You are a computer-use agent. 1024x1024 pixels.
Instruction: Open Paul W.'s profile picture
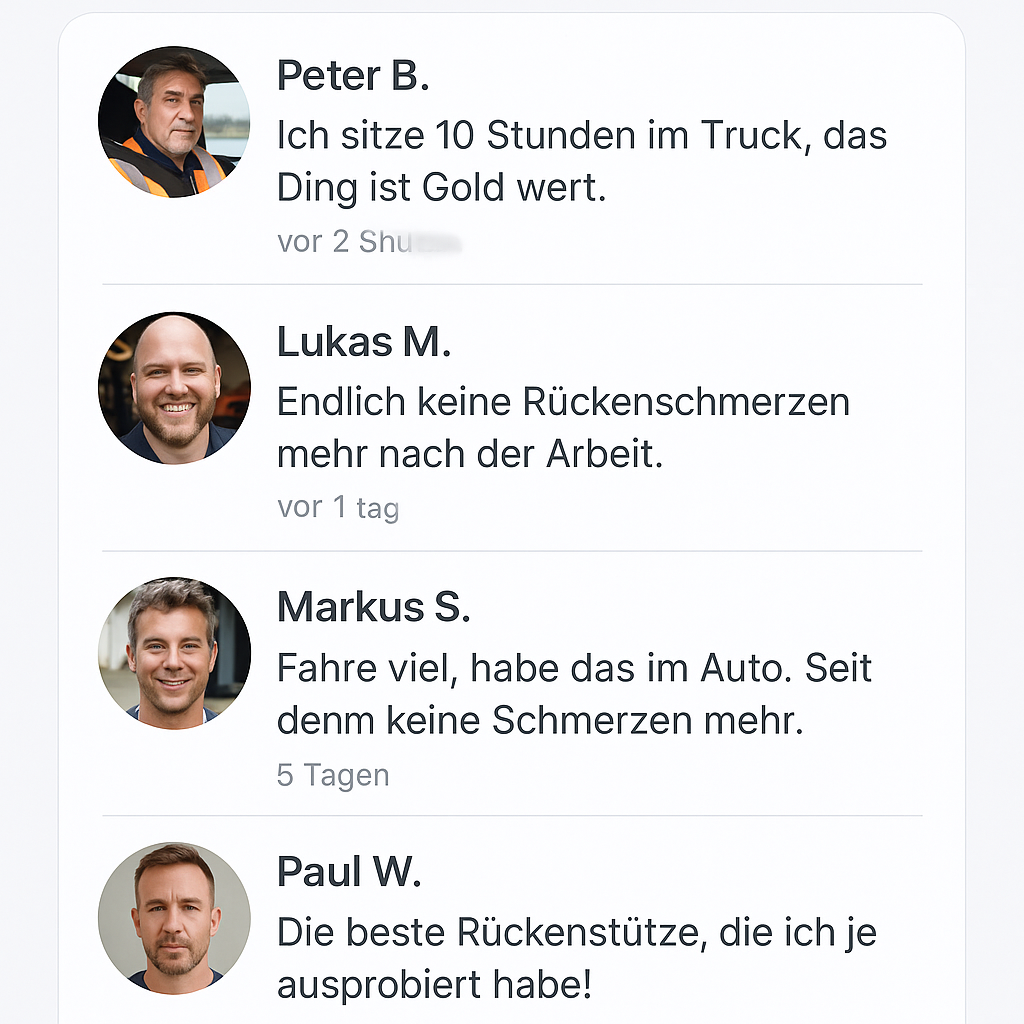174,918
